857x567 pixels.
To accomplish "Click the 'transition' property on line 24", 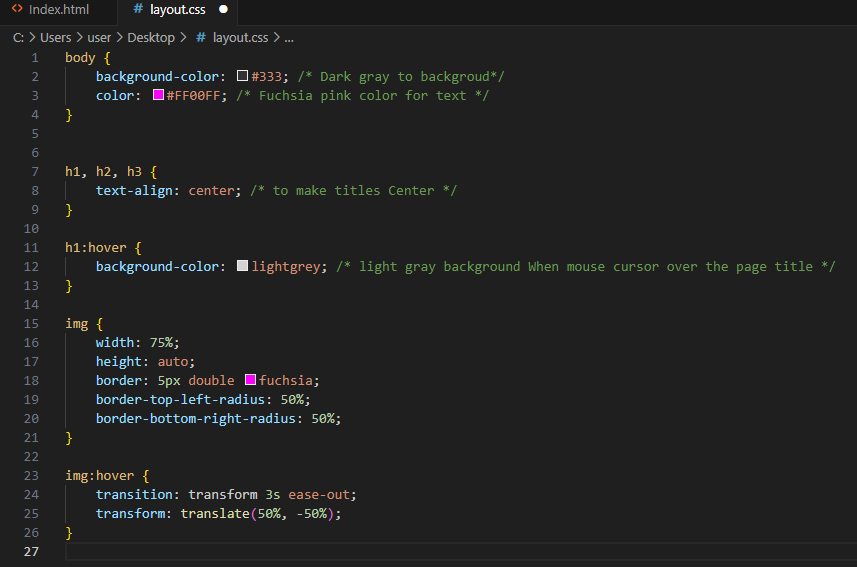I will pos(134,495).
